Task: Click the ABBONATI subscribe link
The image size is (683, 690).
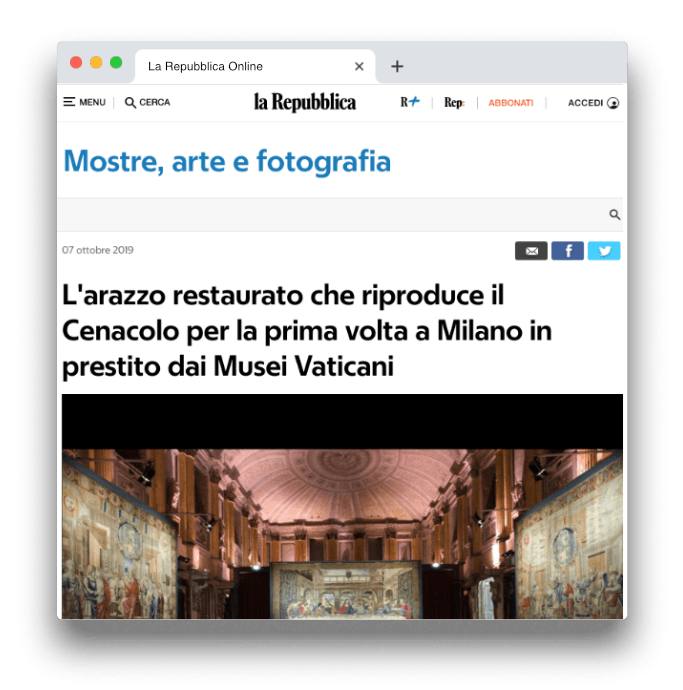Action: click(510, 103)
